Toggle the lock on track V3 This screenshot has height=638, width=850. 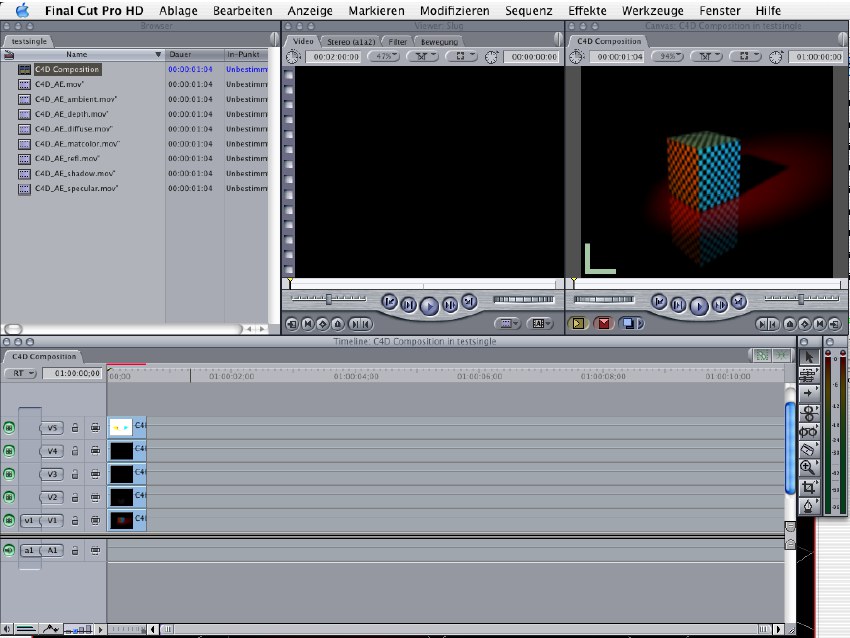(x=75, y=474)
